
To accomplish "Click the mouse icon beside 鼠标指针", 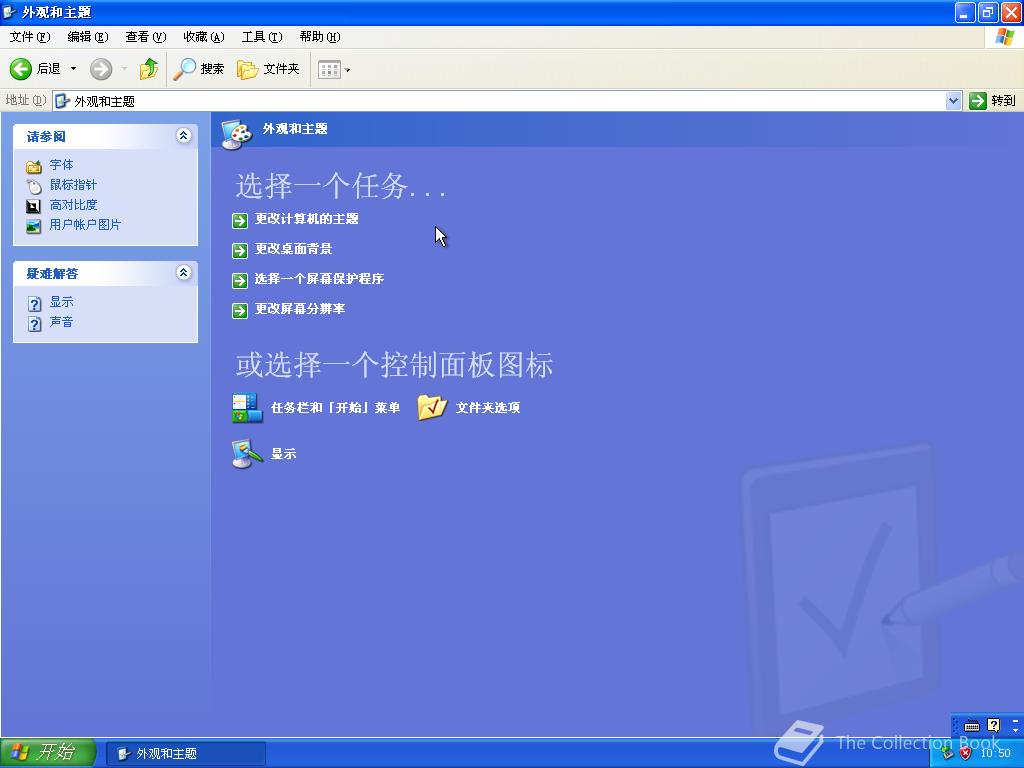I will pos(33,185).
